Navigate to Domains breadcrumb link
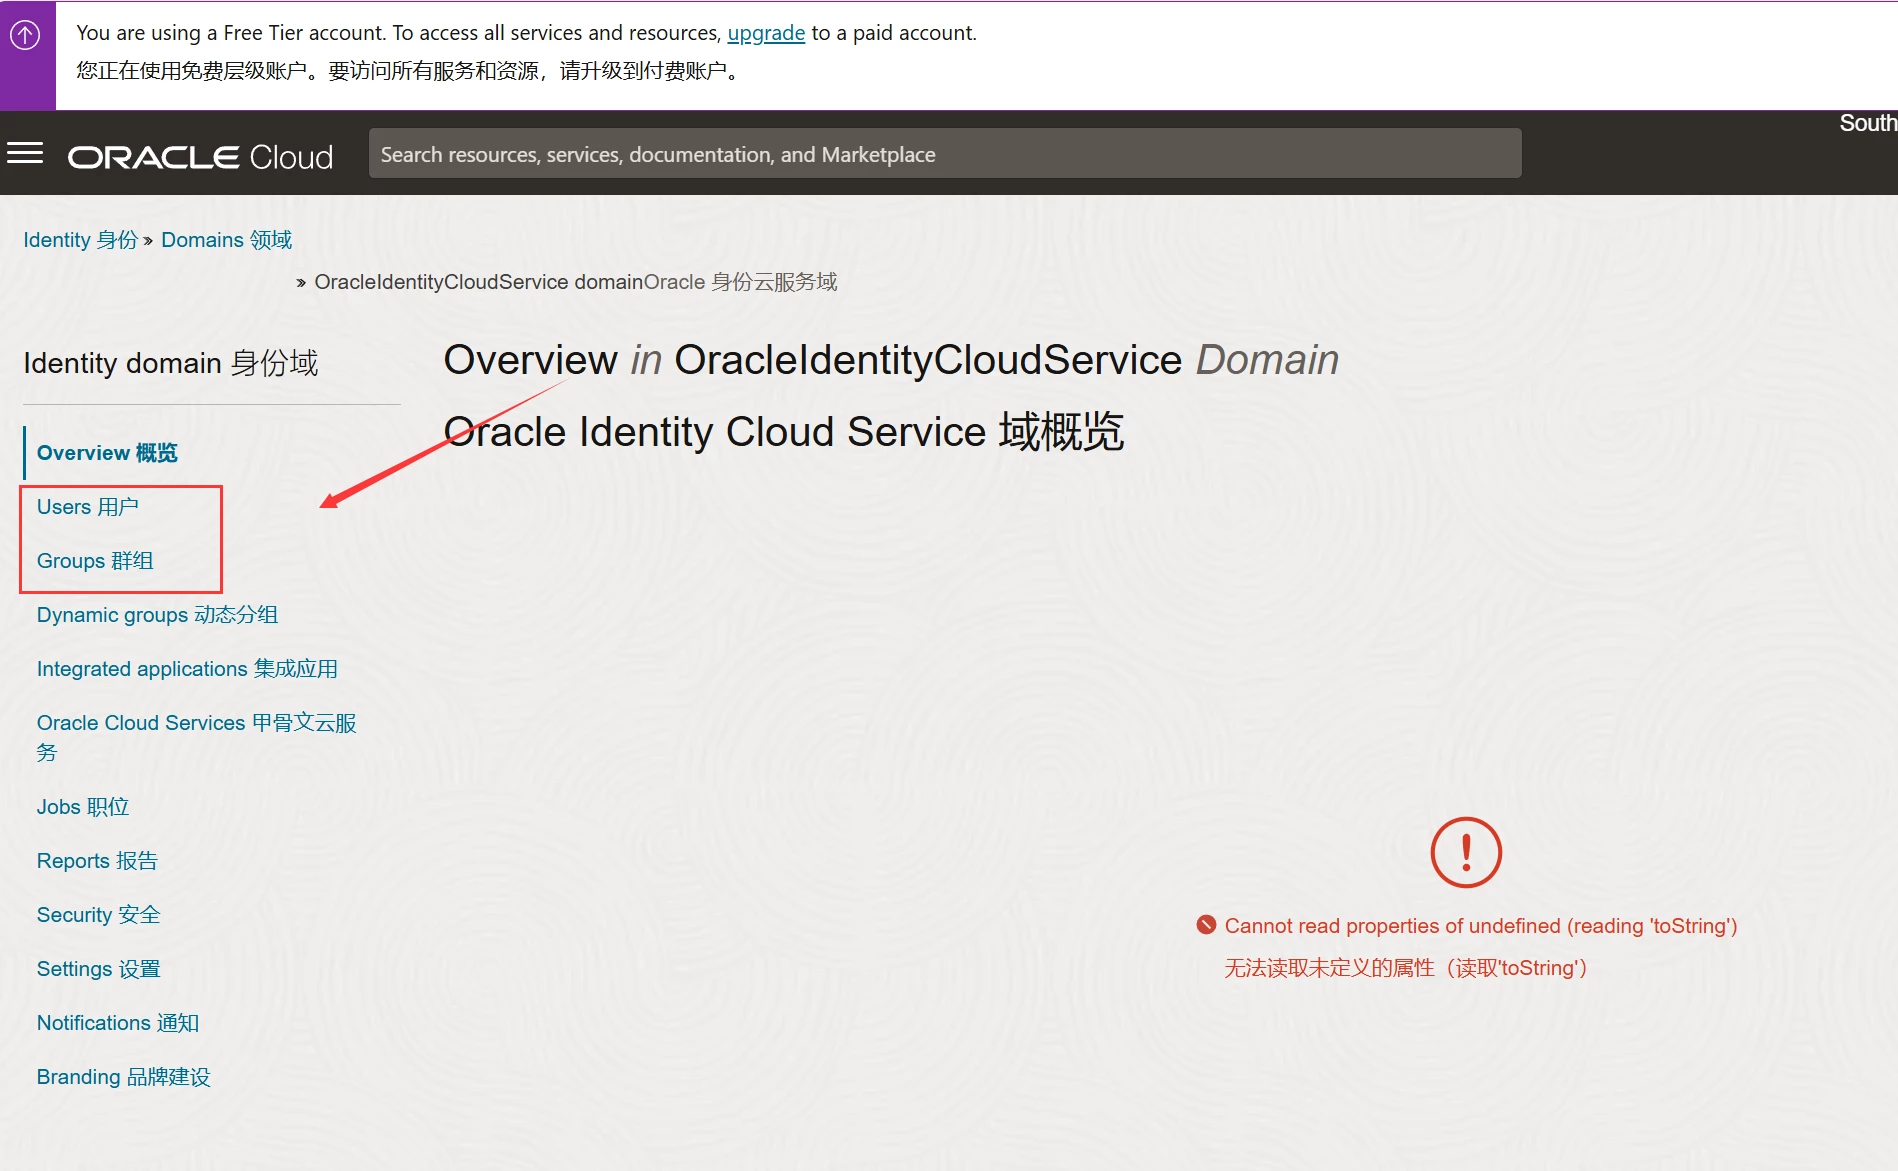Screen dimensions: 1898x1171 [226, 240]
